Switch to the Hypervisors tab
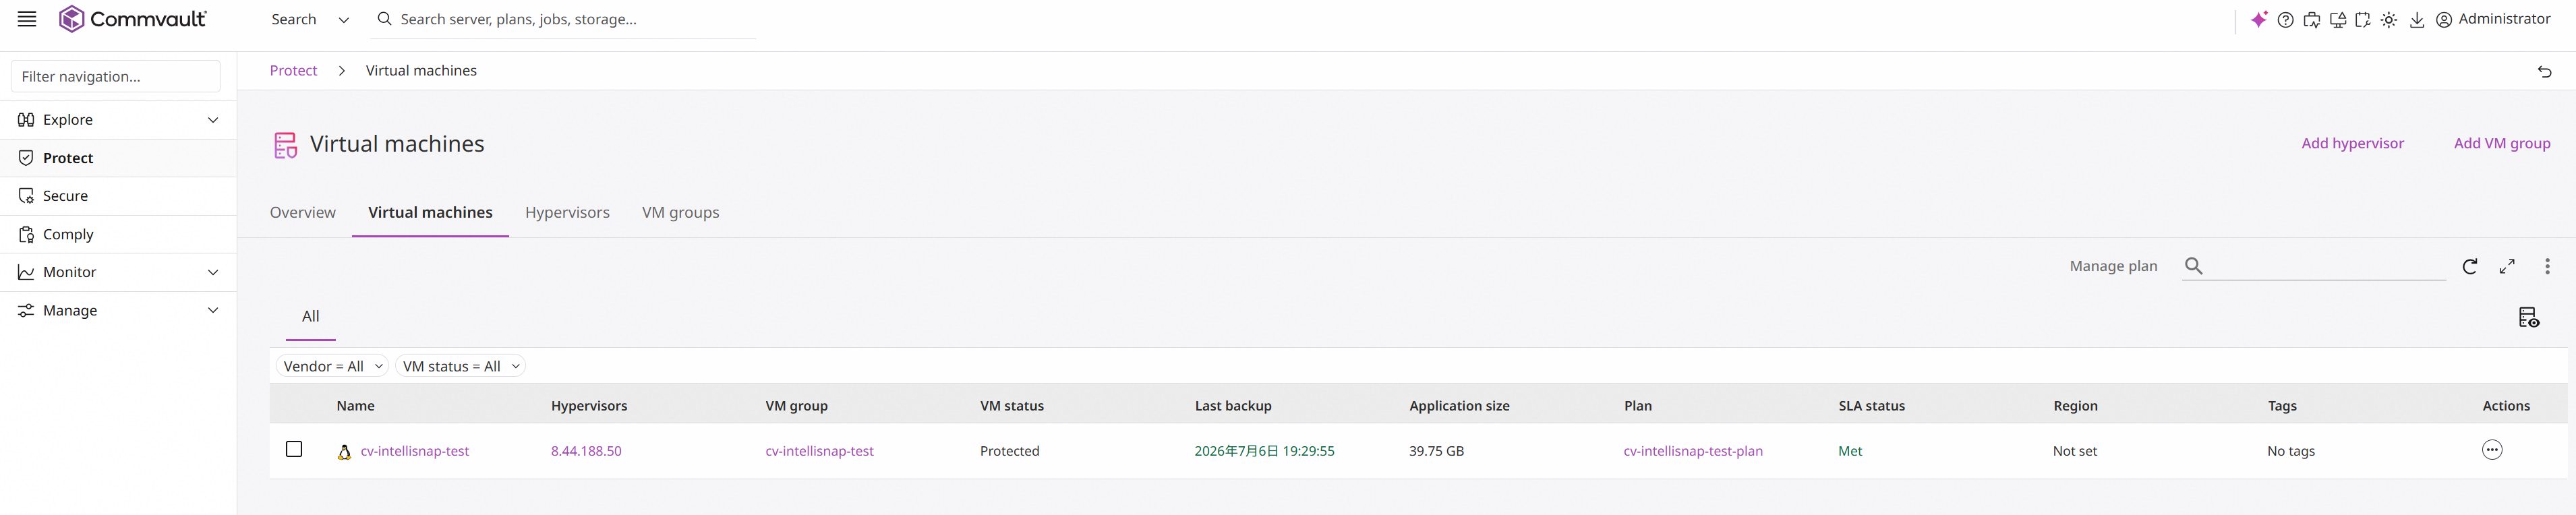The width and height of the screenshot is (2576, 515). coord(567,212)
